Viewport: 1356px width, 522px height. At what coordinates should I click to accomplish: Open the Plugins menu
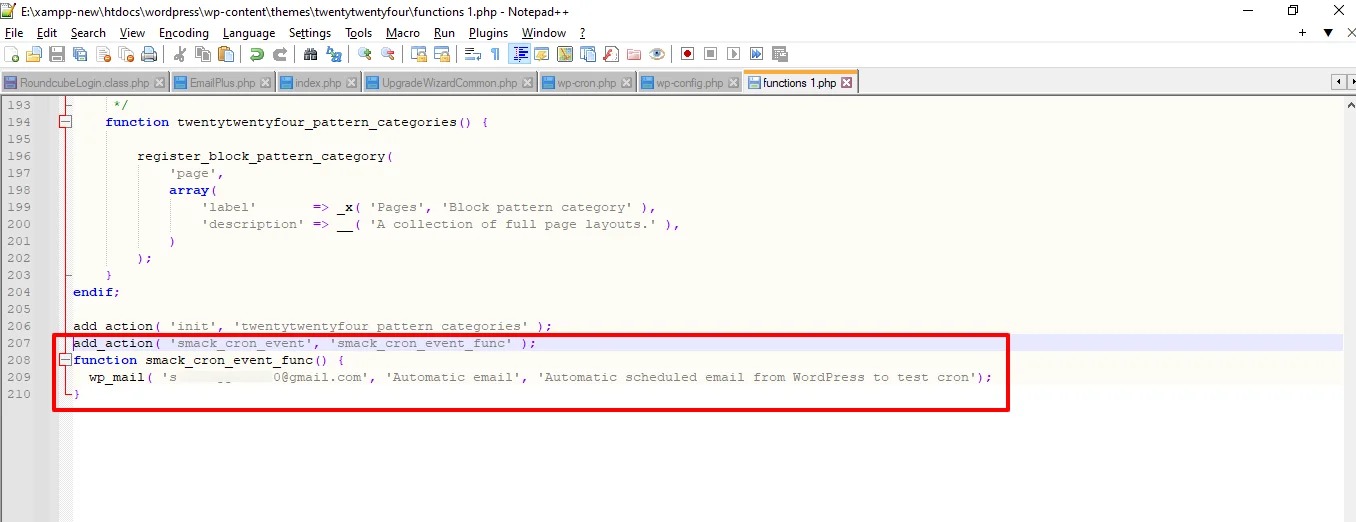click(489, 33)
